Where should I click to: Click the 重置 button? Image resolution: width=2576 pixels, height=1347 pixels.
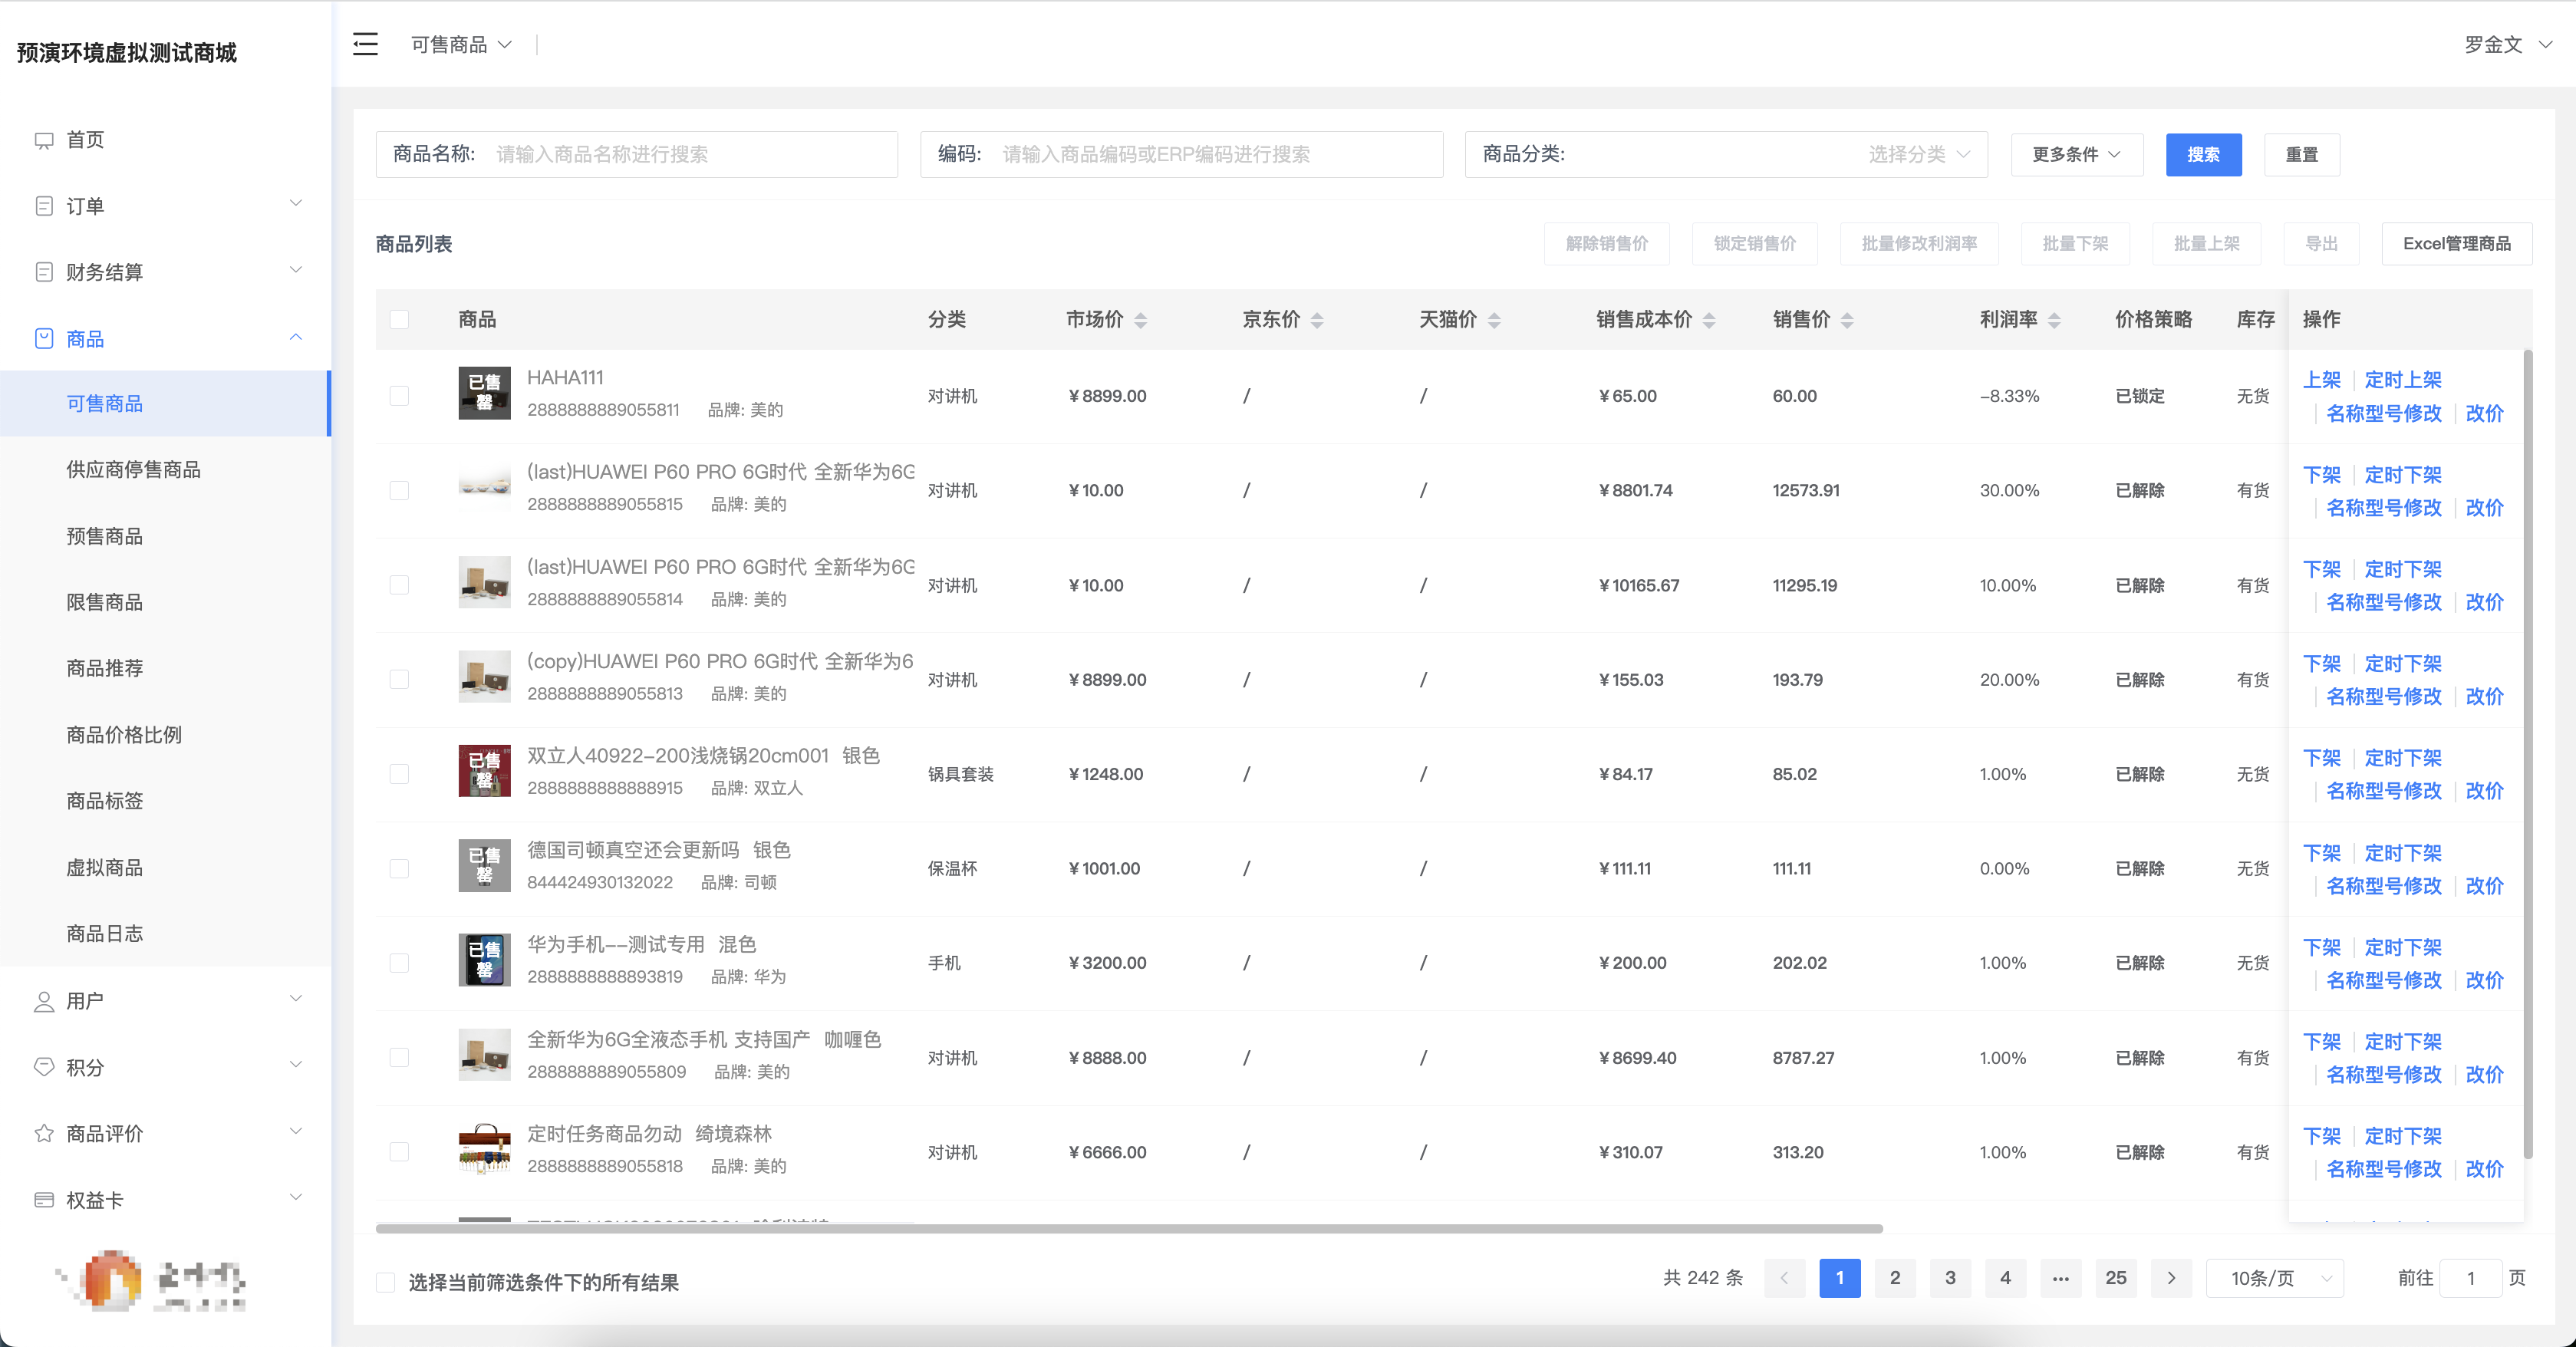click(x=2301, y=154)
